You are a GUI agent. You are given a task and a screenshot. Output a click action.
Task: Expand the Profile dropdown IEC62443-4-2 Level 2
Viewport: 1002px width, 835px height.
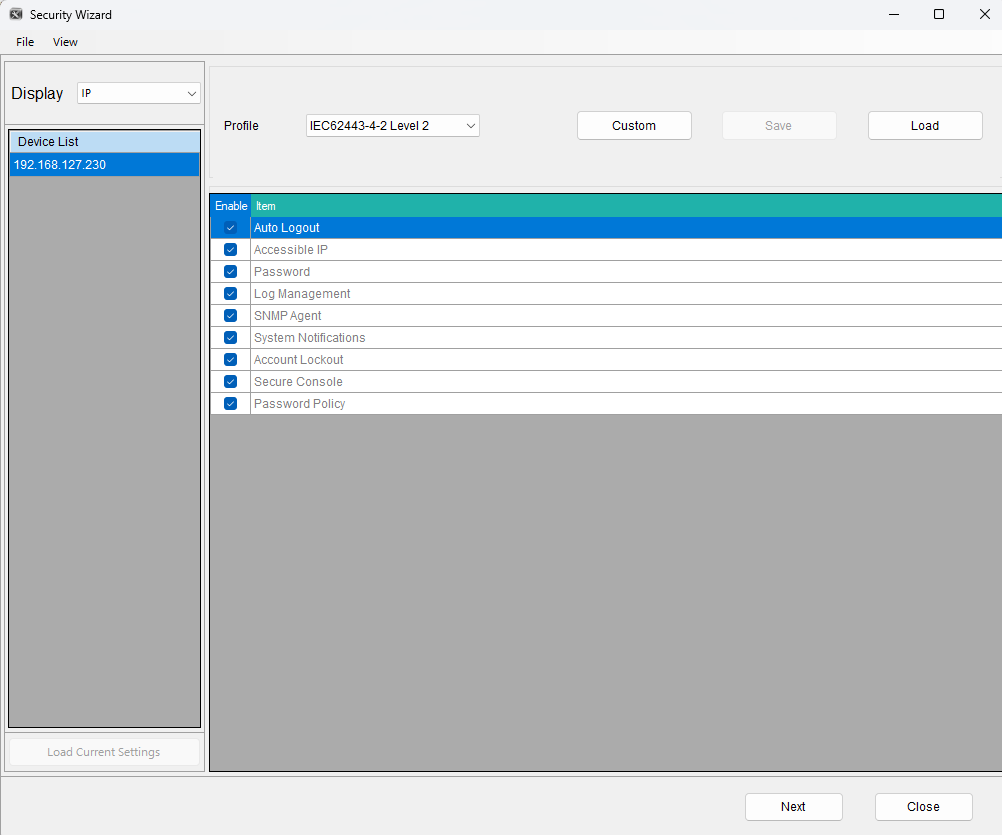[392, 125]
